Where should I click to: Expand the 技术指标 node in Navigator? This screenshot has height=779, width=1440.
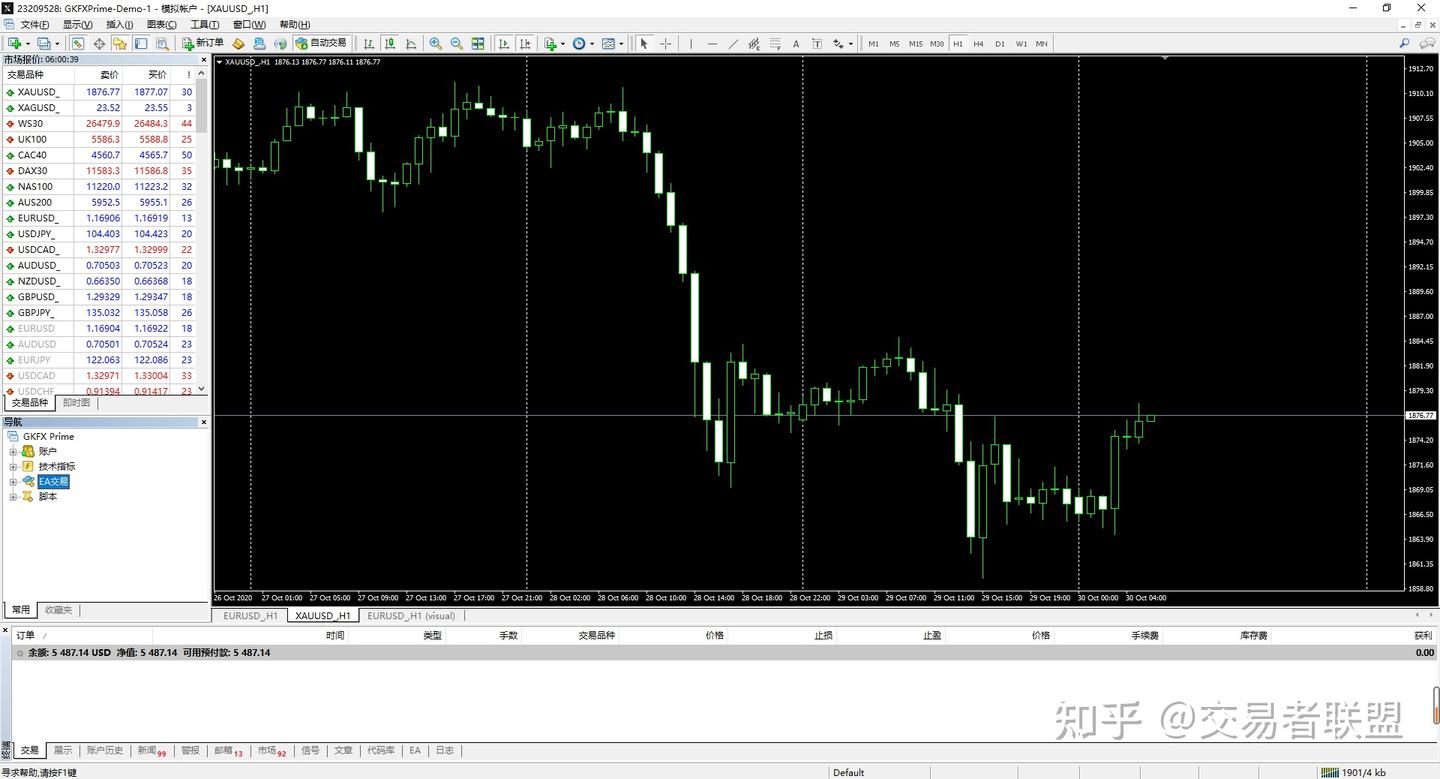[15, 466]
